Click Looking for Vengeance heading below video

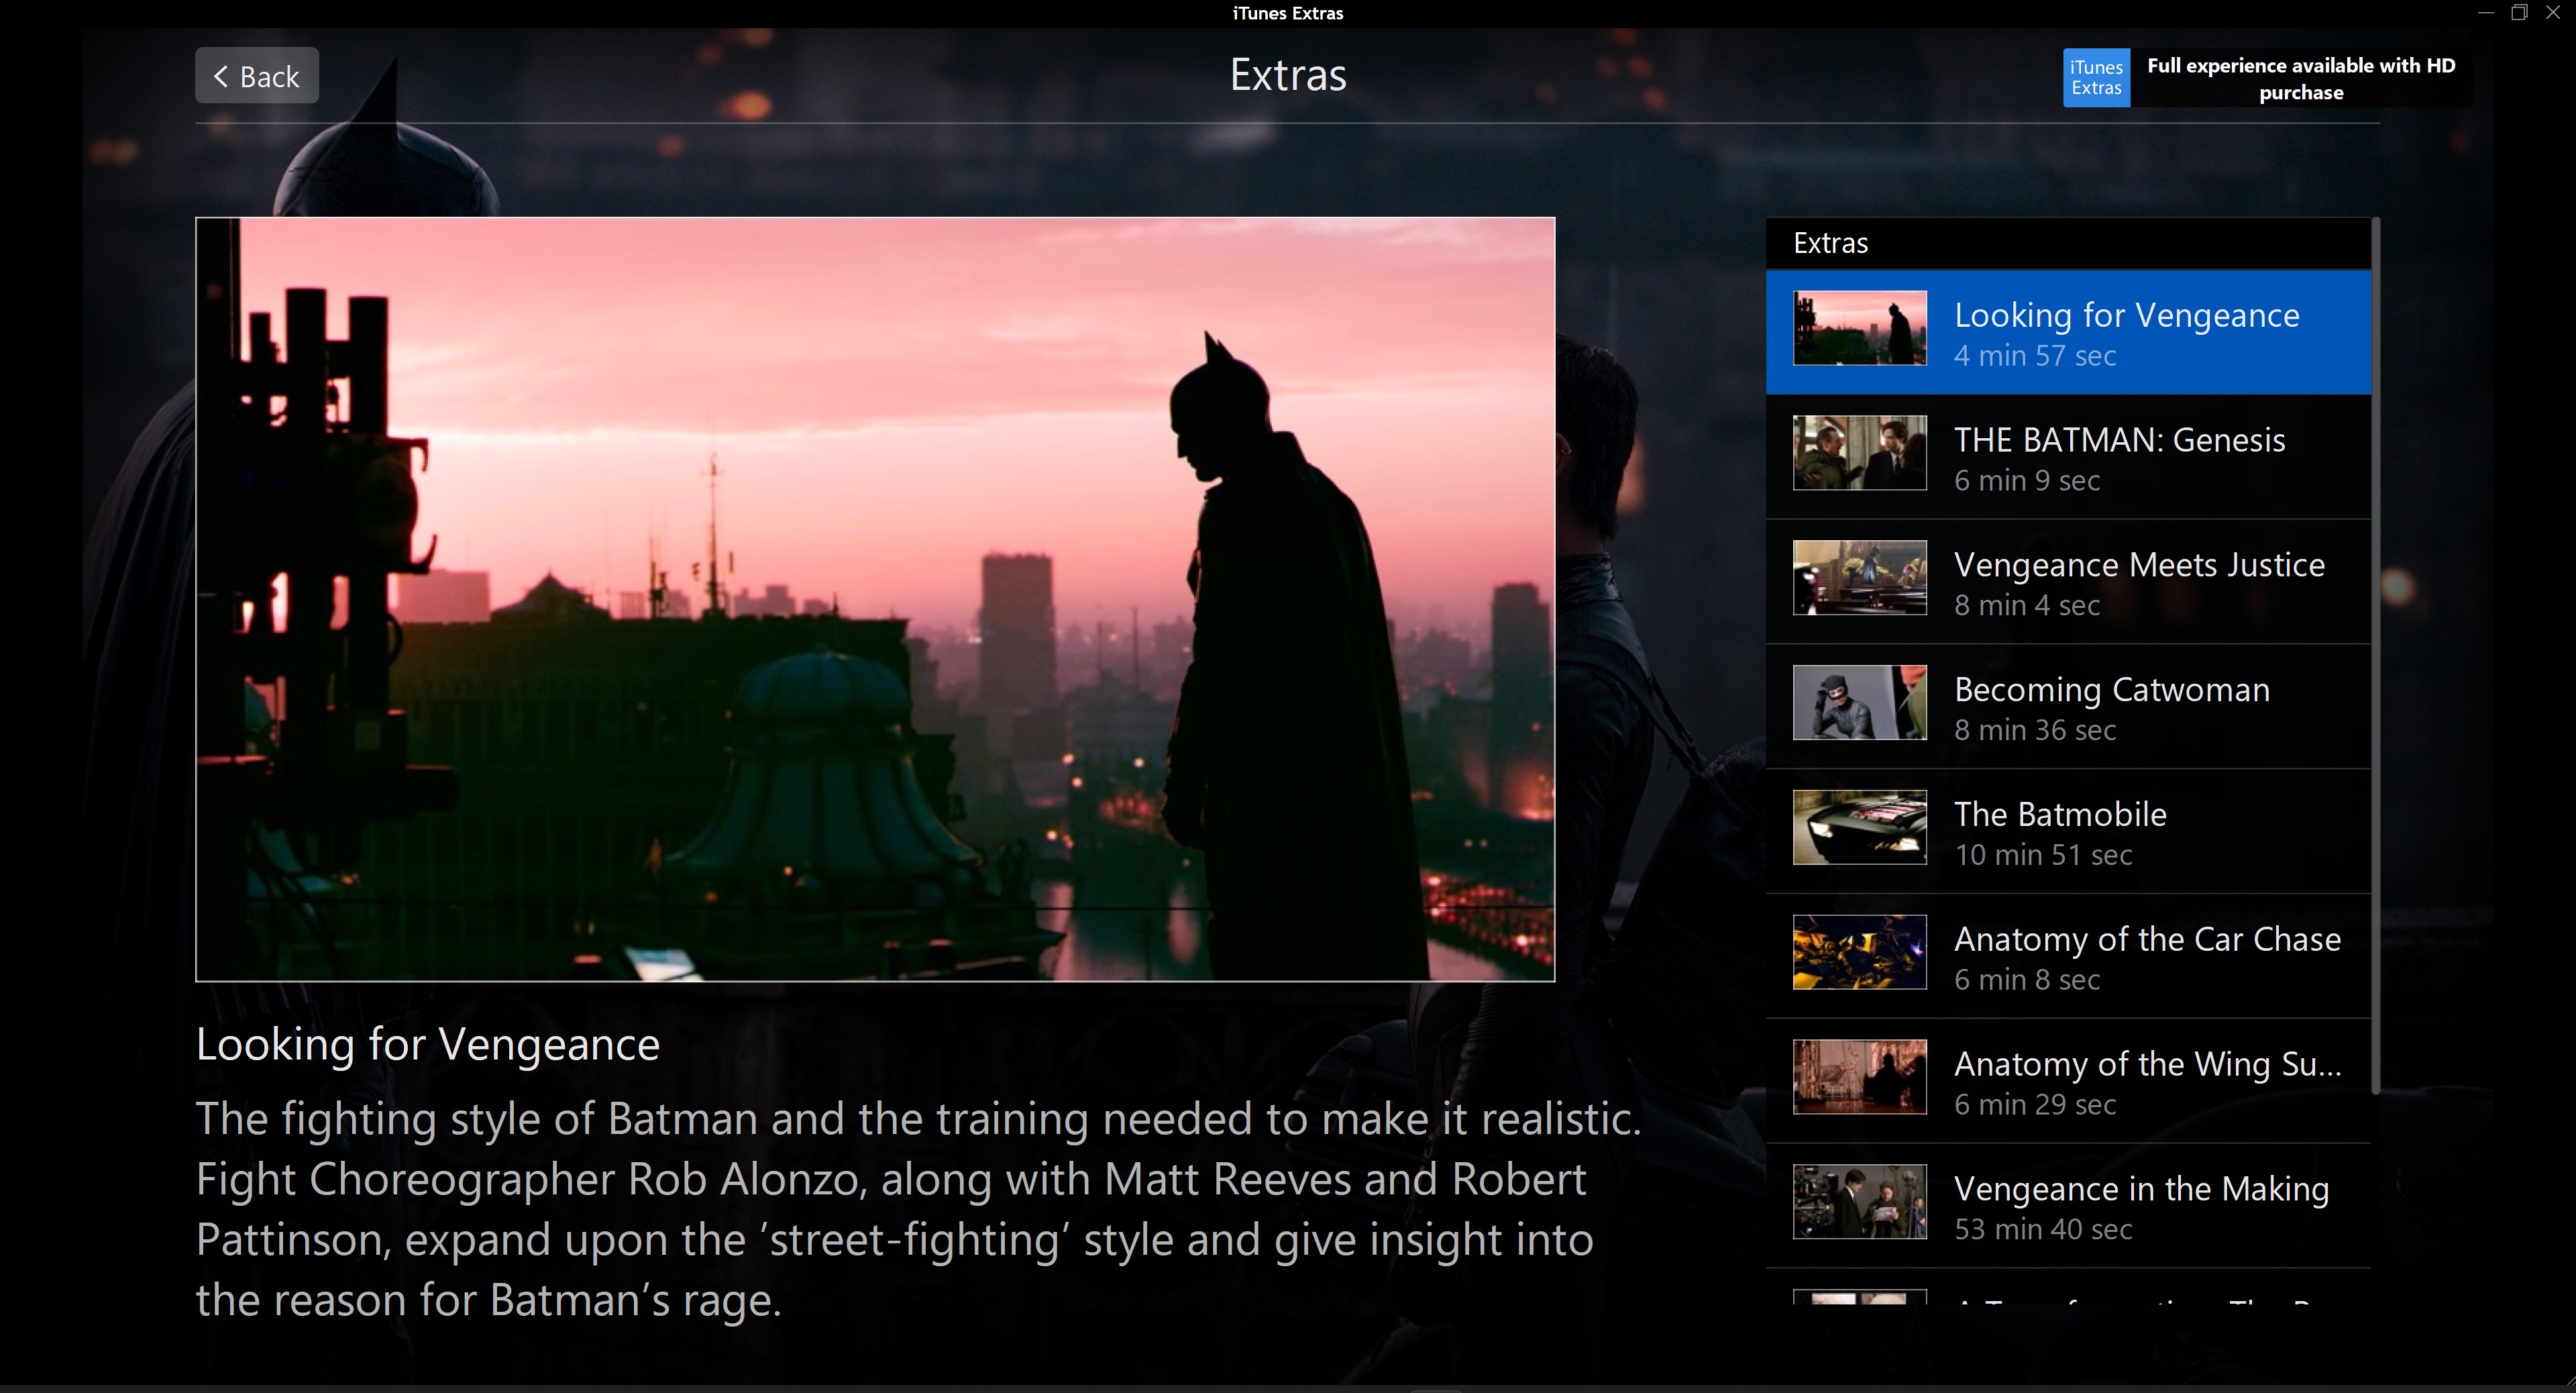(428, 1046)
